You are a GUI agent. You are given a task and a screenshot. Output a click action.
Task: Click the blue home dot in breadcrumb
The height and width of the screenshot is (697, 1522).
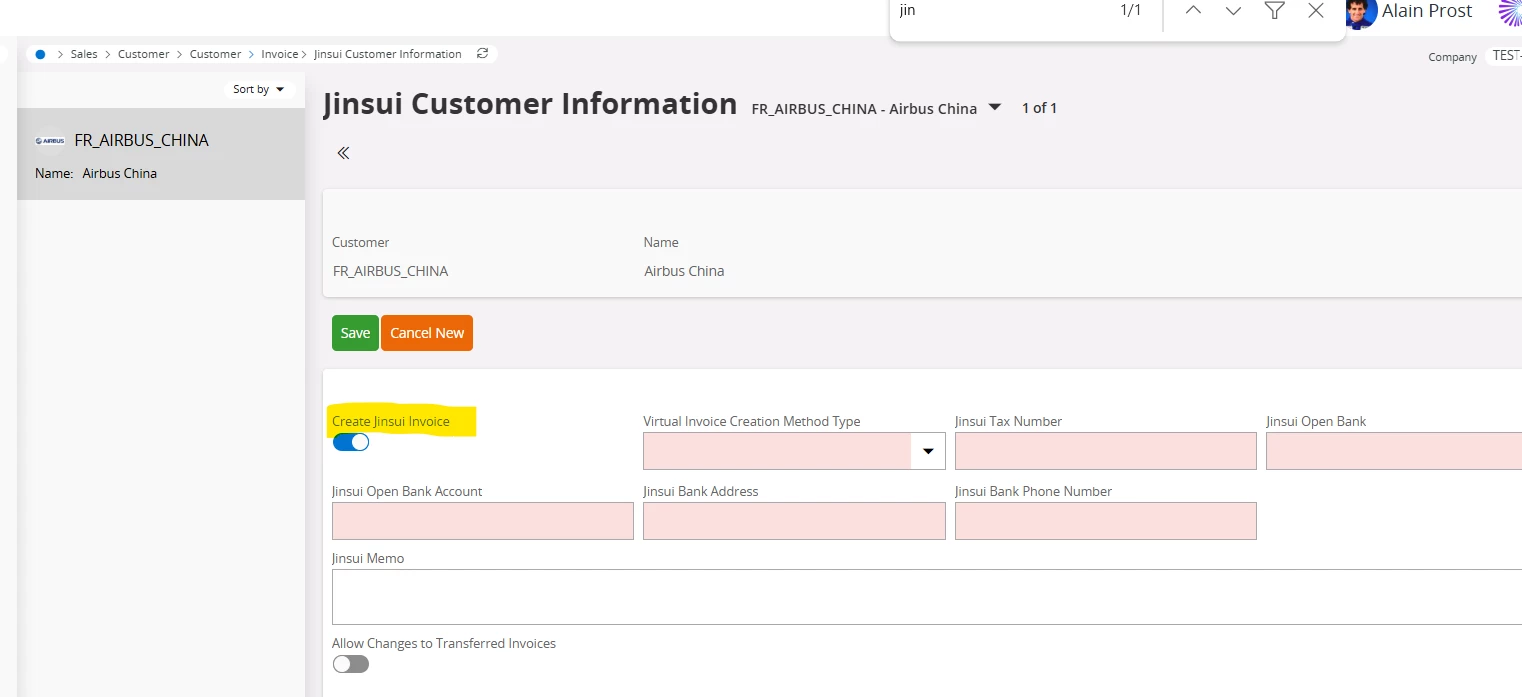(x=40, y=54)
